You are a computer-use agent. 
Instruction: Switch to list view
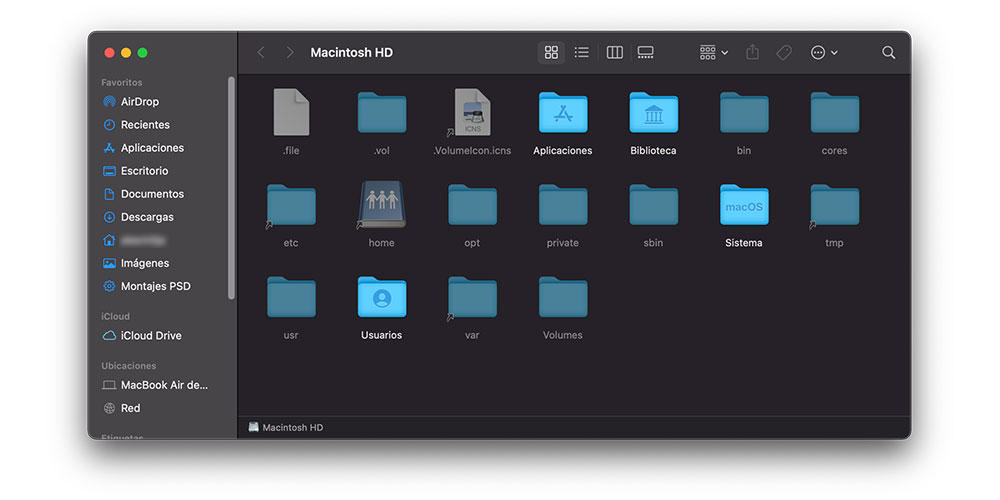pos(581,52)
